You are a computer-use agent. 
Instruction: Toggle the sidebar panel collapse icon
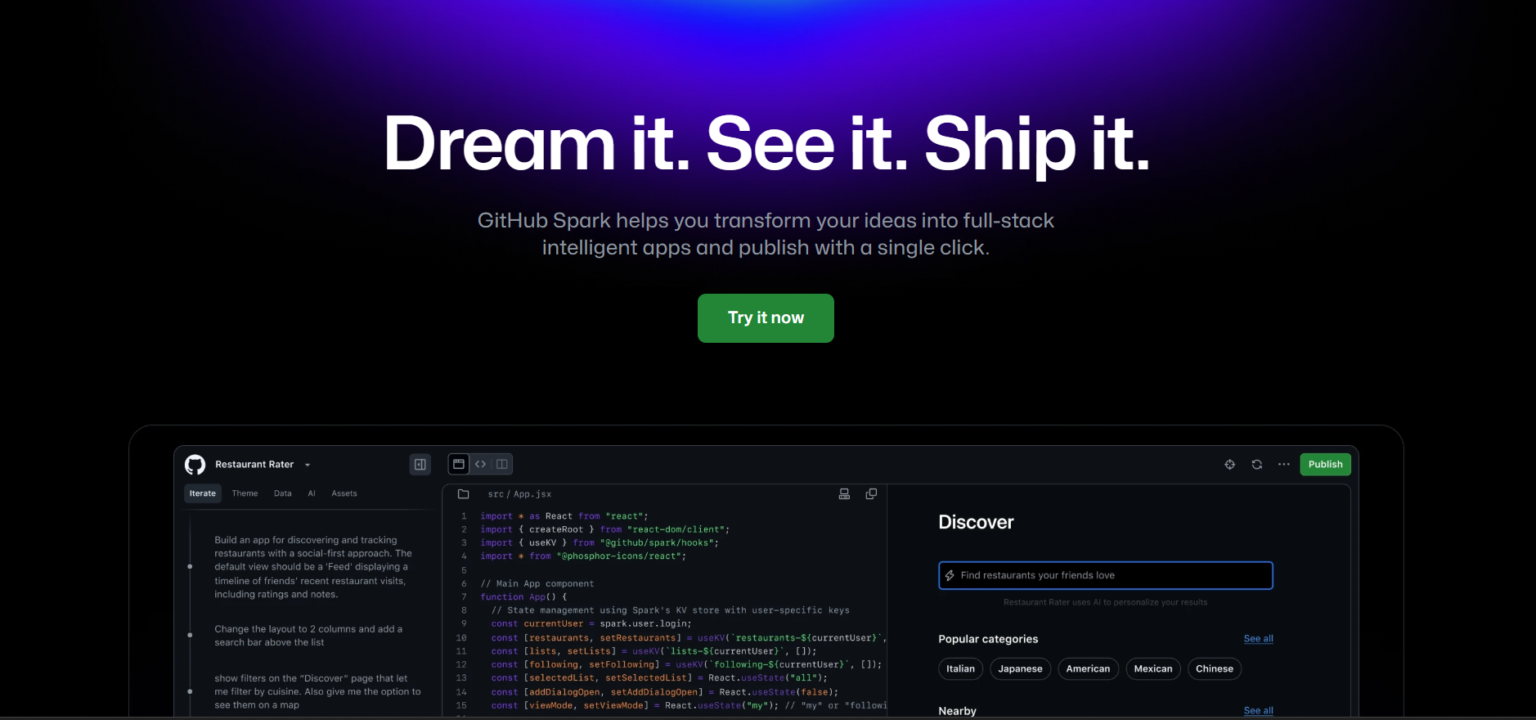[x=420, y=464]
